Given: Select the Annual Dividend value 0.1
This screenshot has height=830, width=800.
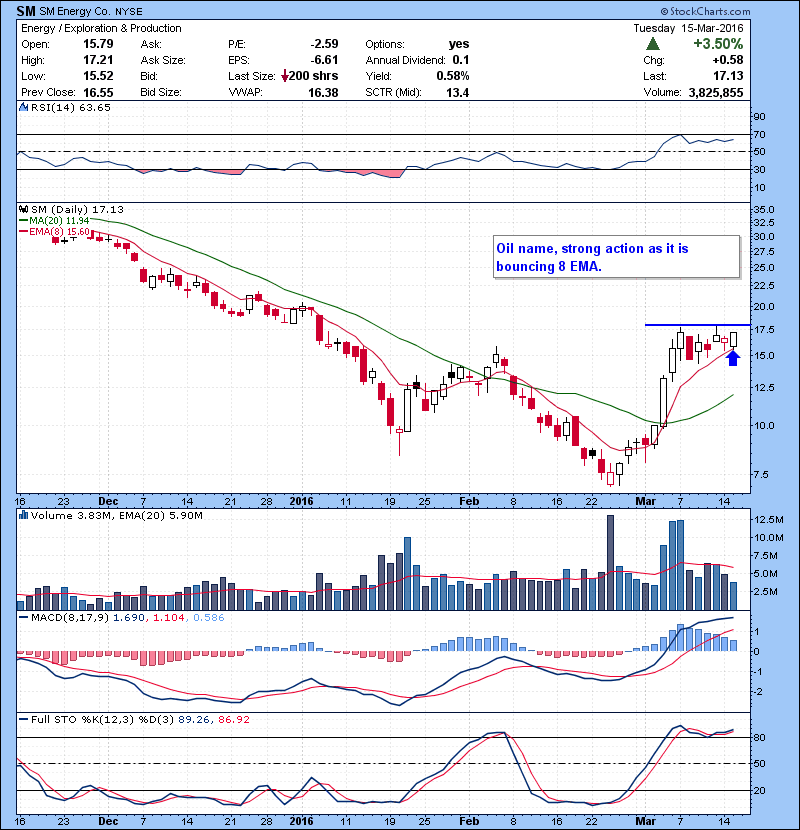Looking at the screenshot, I should 461,60.
